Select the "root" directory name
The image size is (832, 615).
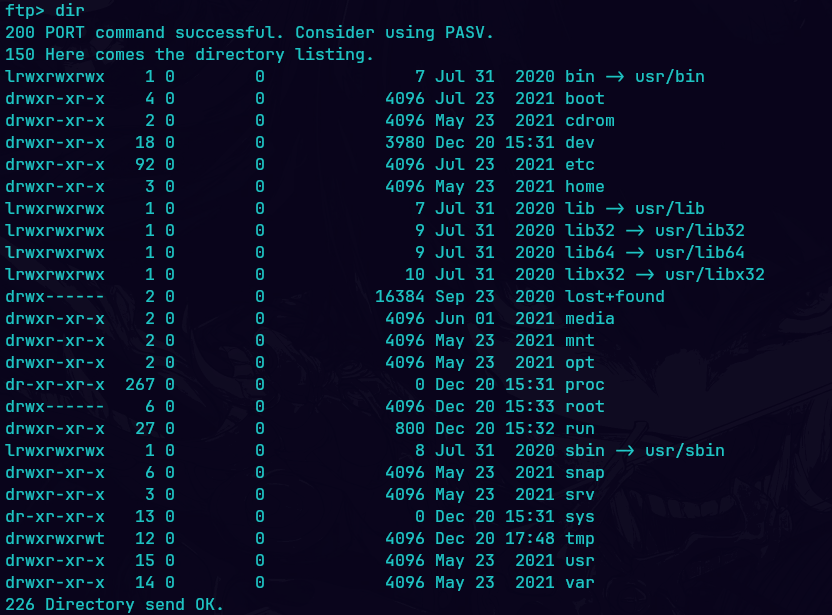tap(585, 407)
